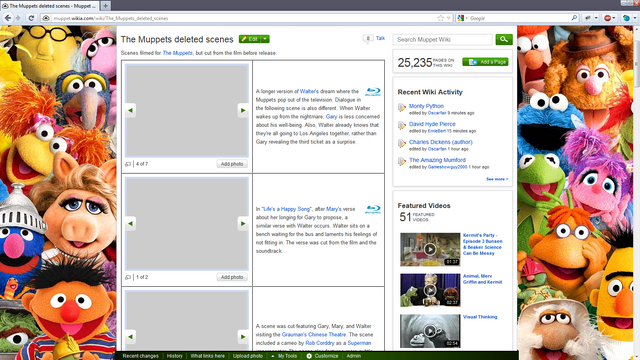
Task: Show previous photo in Walter's dream gallery
Action: pyautogui.click(x=131, y=110)
